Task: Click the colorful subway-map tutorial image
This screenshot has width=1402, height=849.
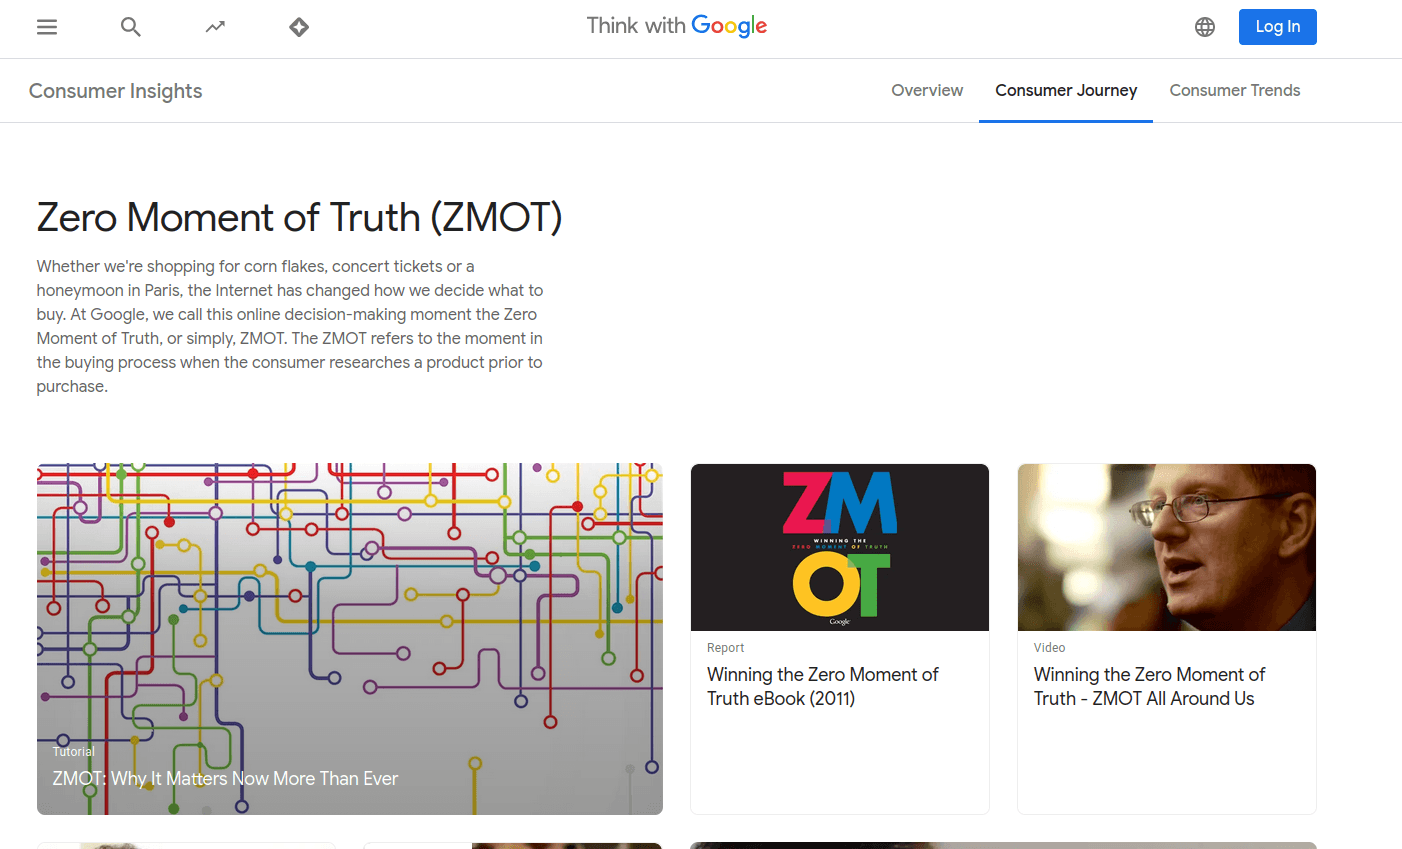Action: (x=349, y=600)
